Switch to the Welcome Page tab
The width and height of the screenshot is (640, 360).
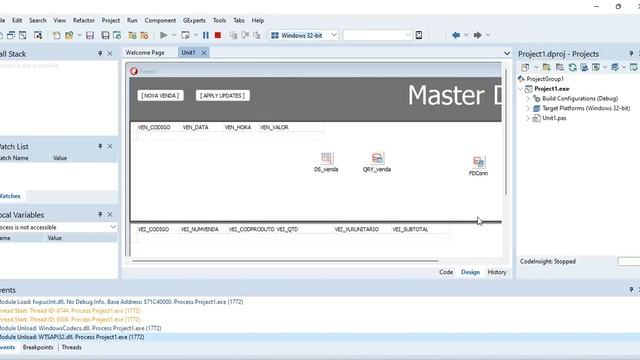(x=145, y=53)
